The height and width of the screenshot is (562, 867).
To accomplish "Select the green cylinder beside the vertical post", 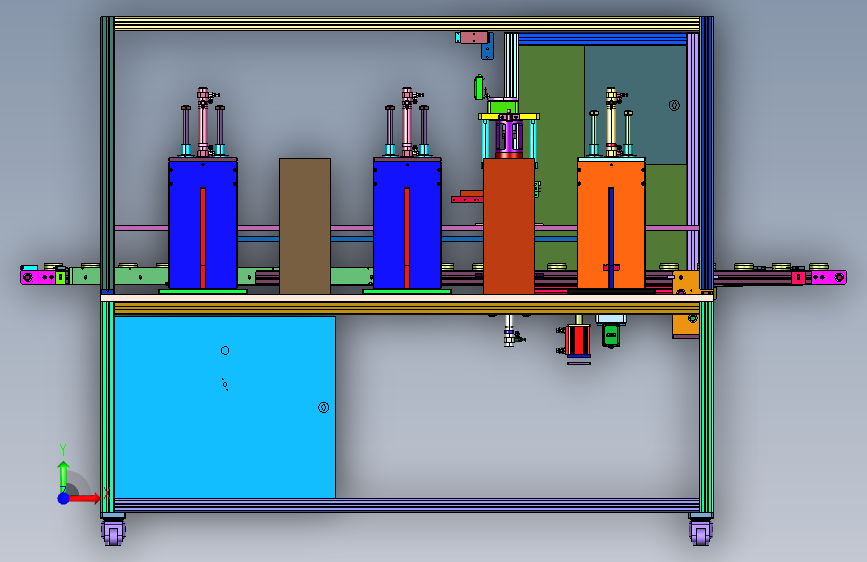I will [479, 87].
